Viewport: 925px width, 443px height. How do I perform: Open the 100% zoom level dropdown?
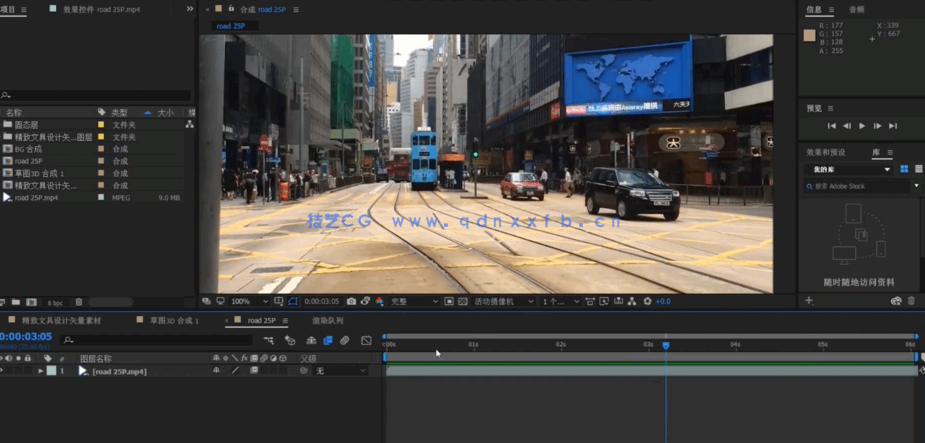(248, 301)
